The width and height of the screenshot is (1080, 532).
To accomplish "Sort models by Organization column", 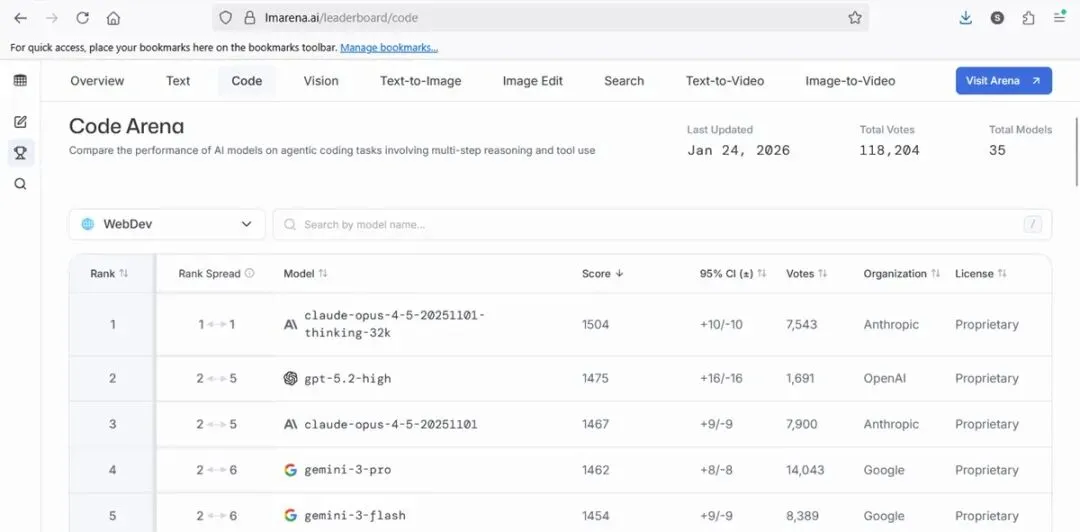I will (x=901, y=273).
